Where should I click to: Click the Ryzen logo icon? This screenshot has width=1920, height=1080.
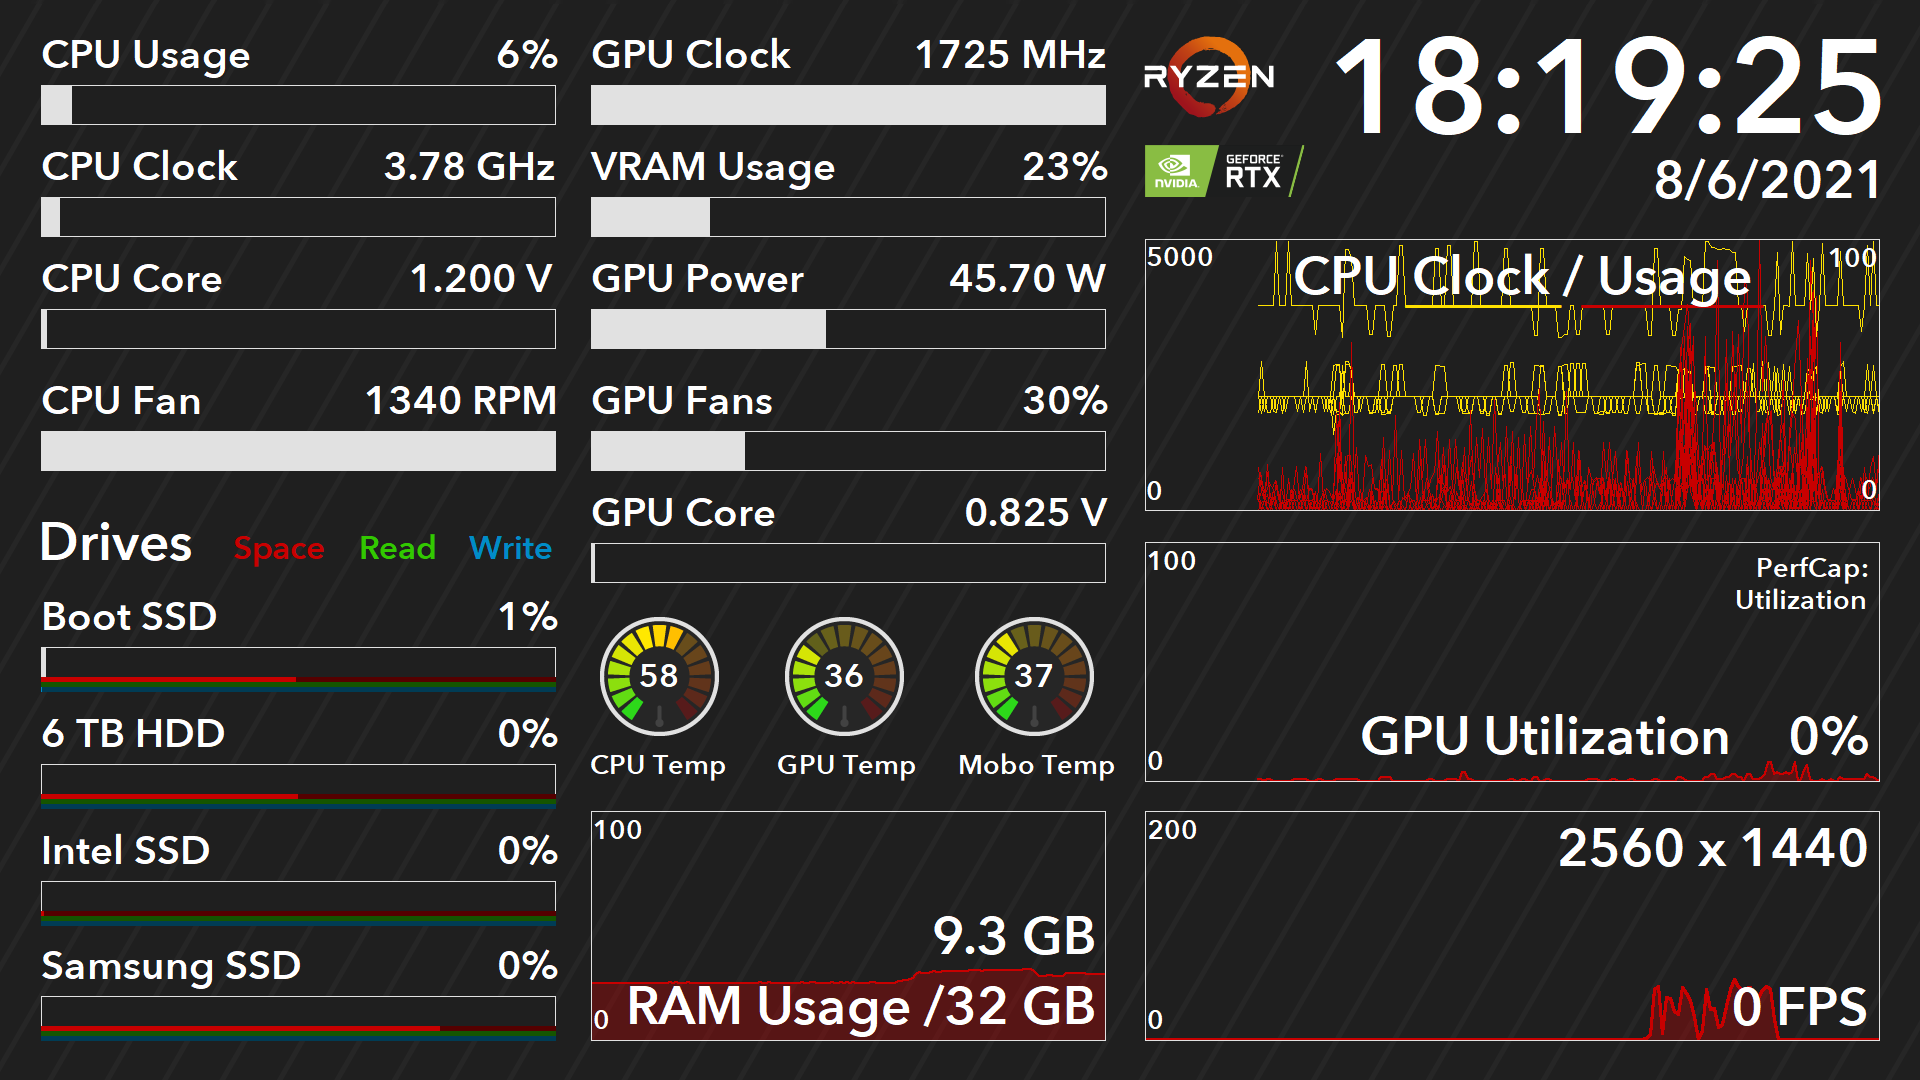tap(1209, 77)
